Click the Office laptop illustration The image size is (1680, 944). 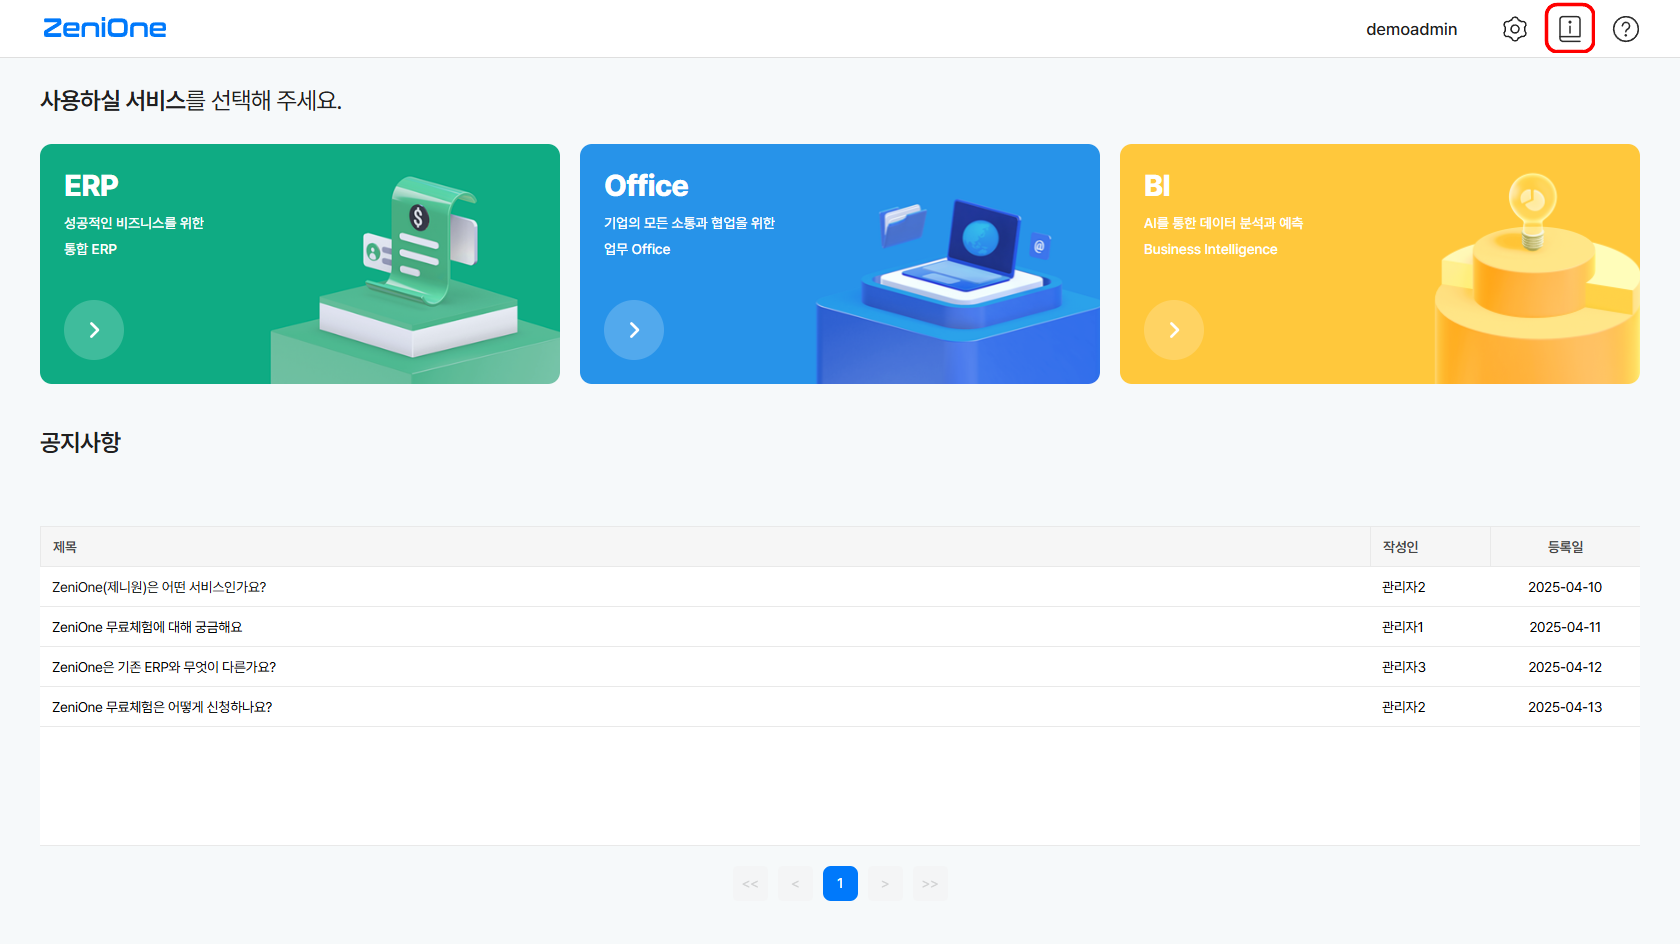965,245
